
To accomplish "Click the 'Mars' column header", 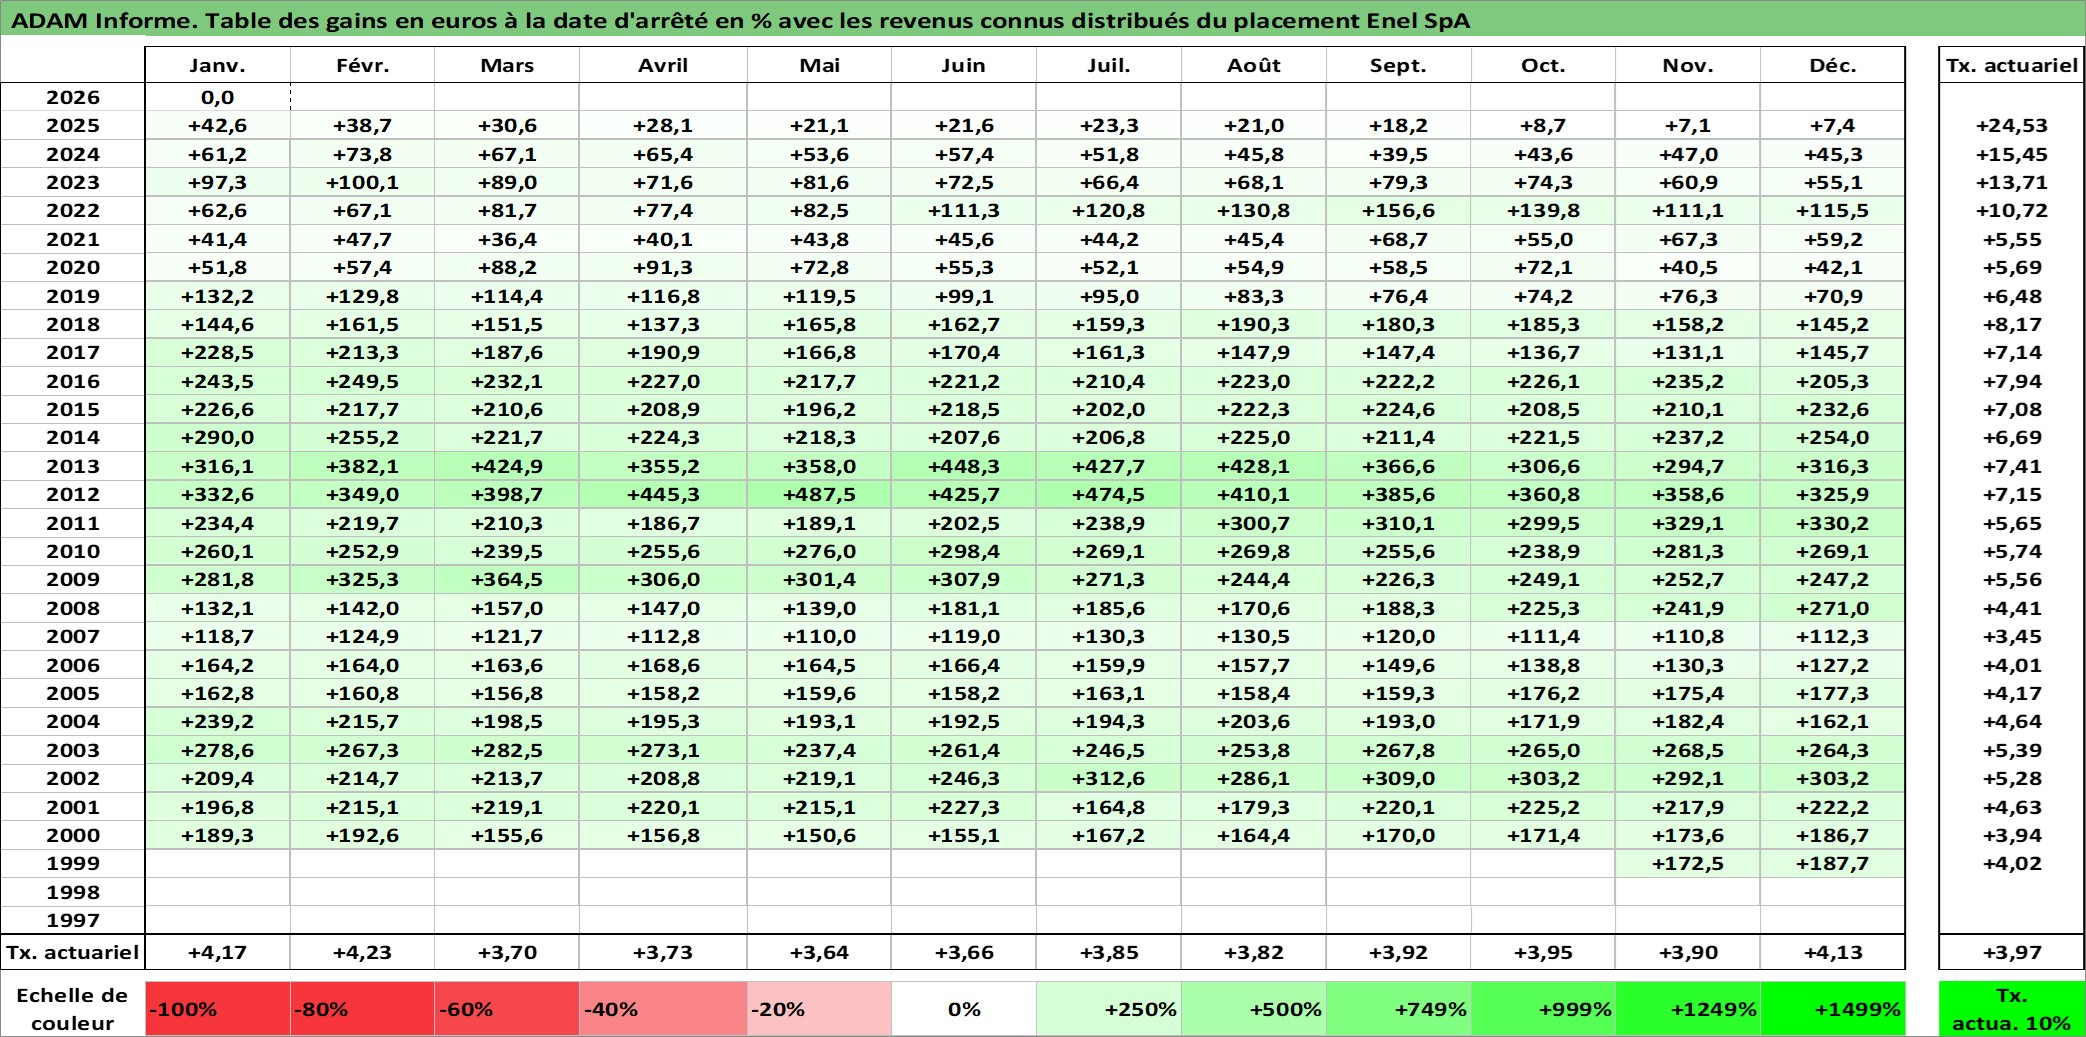I will tap(507, 65).
